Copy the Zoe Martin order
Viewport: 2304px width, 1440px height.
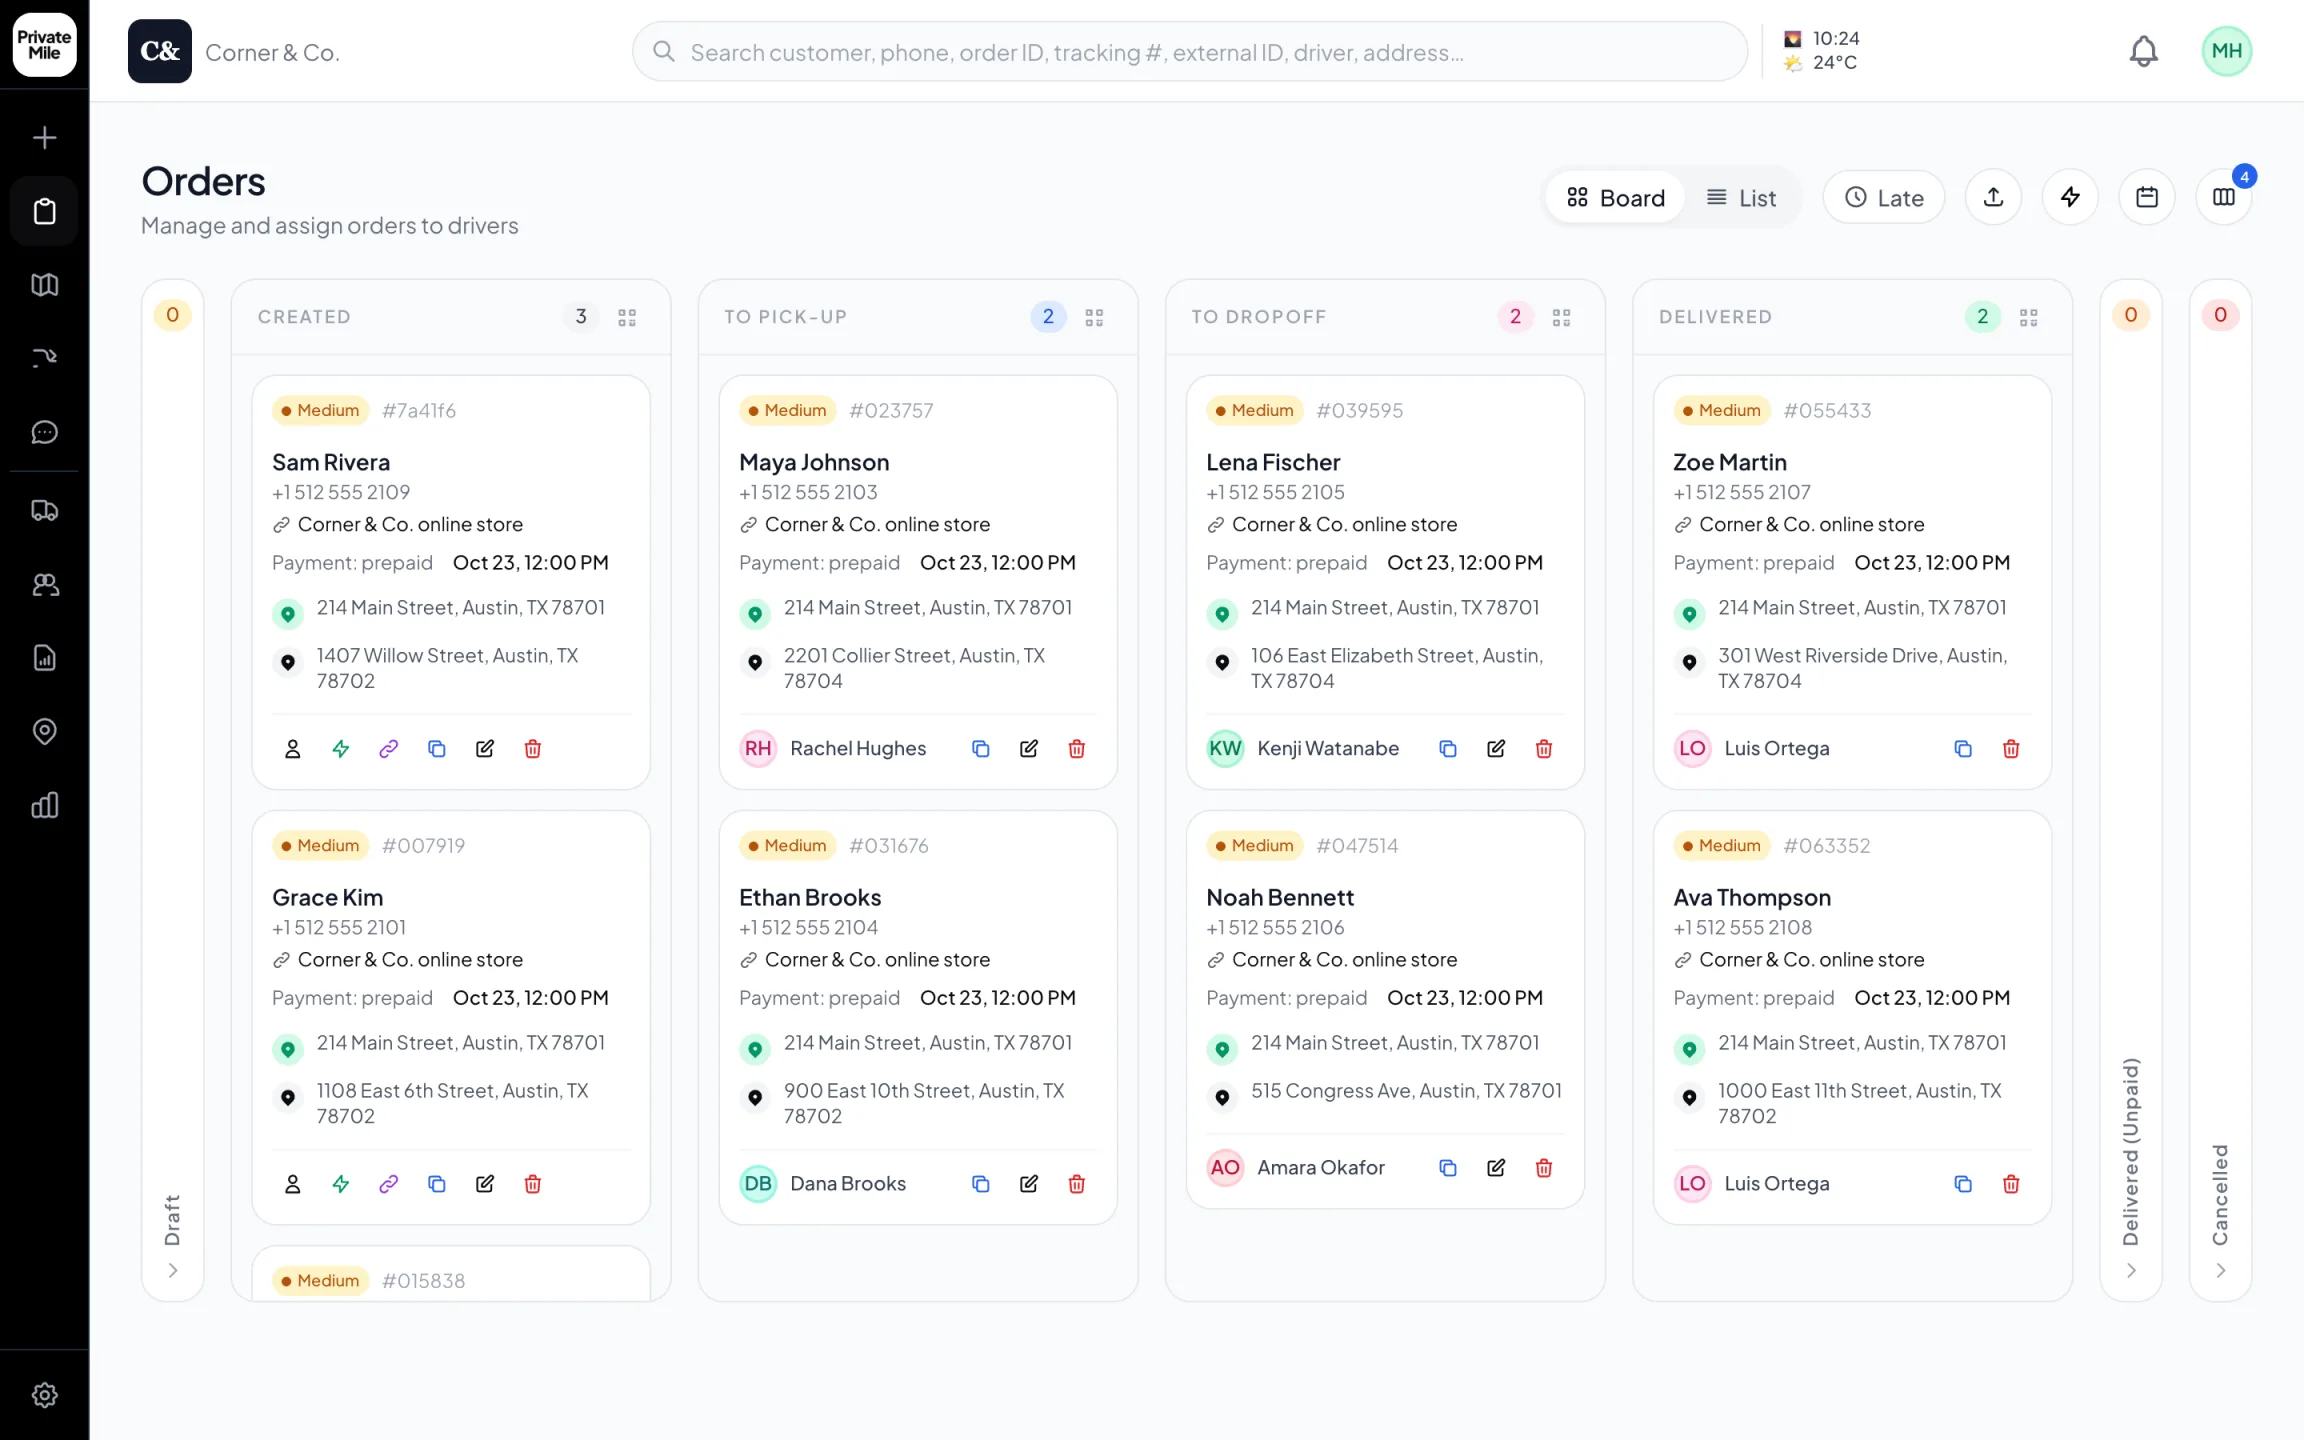(x=1962, y=749)
